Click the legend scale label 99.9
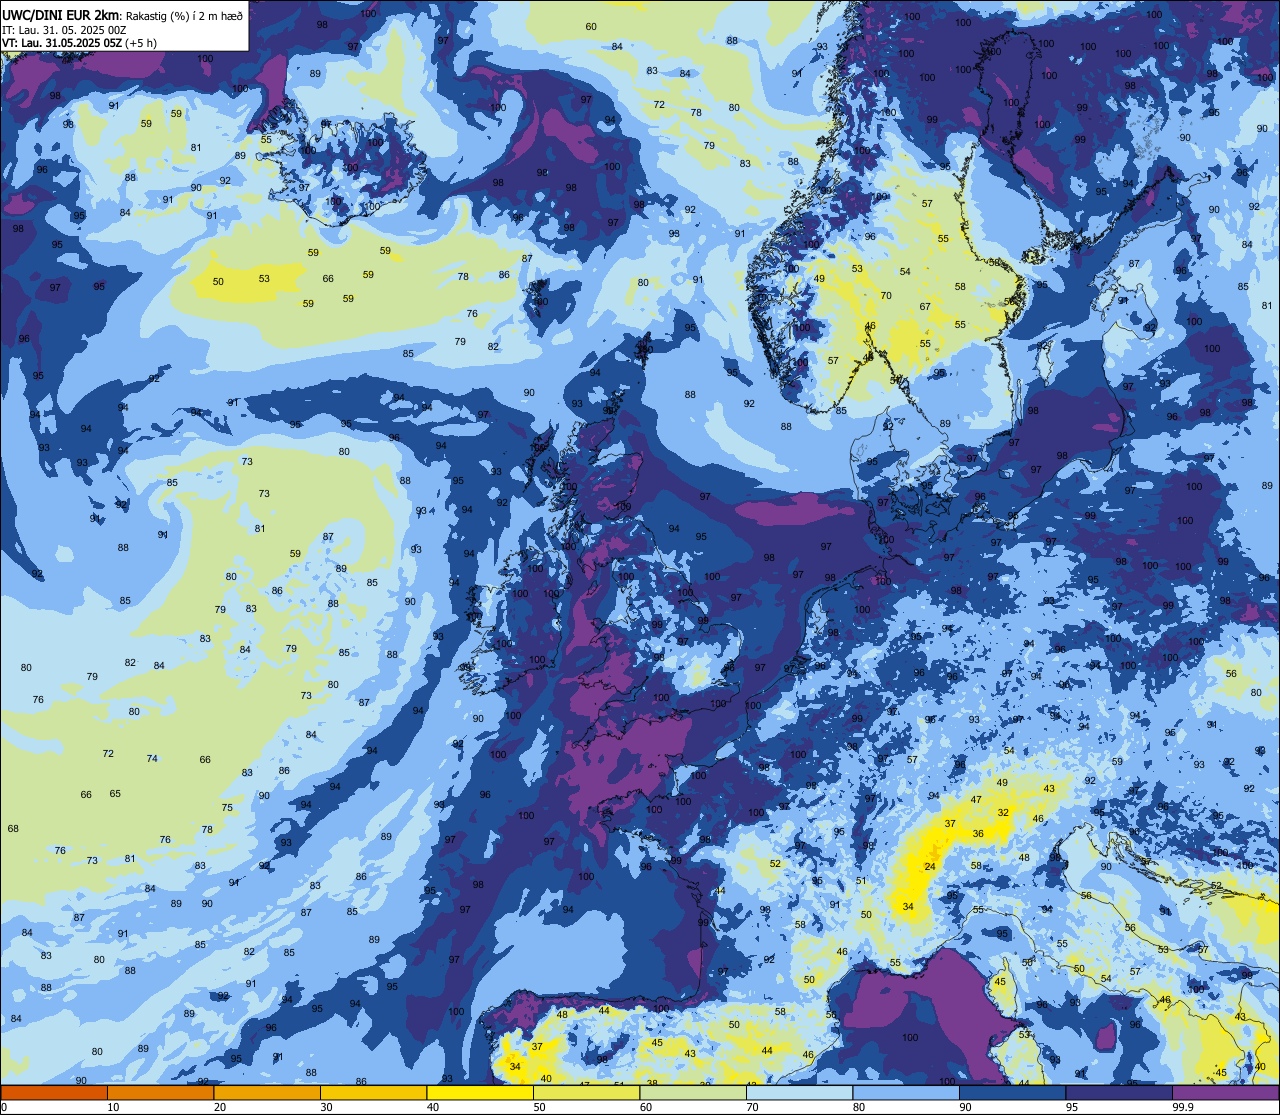This screenshot has height=1115, width=1280. pyautogui.click(x=1182, y=1107)
